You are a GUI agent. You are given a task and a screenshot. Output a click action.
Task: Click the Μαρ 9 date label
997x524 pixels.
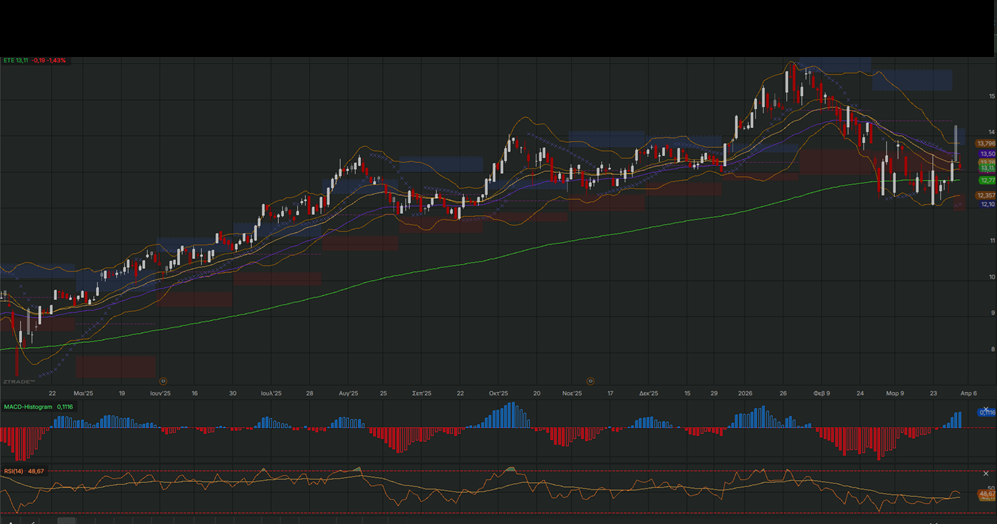coord(895,394)
